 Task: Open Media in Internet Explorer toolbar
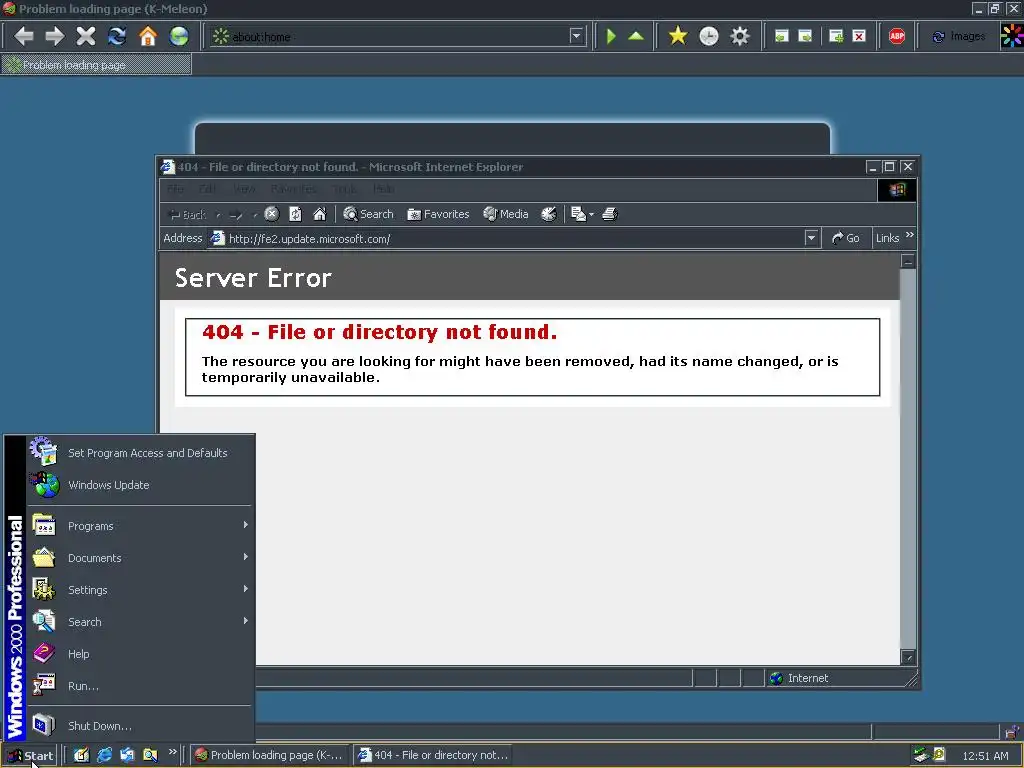505,214
